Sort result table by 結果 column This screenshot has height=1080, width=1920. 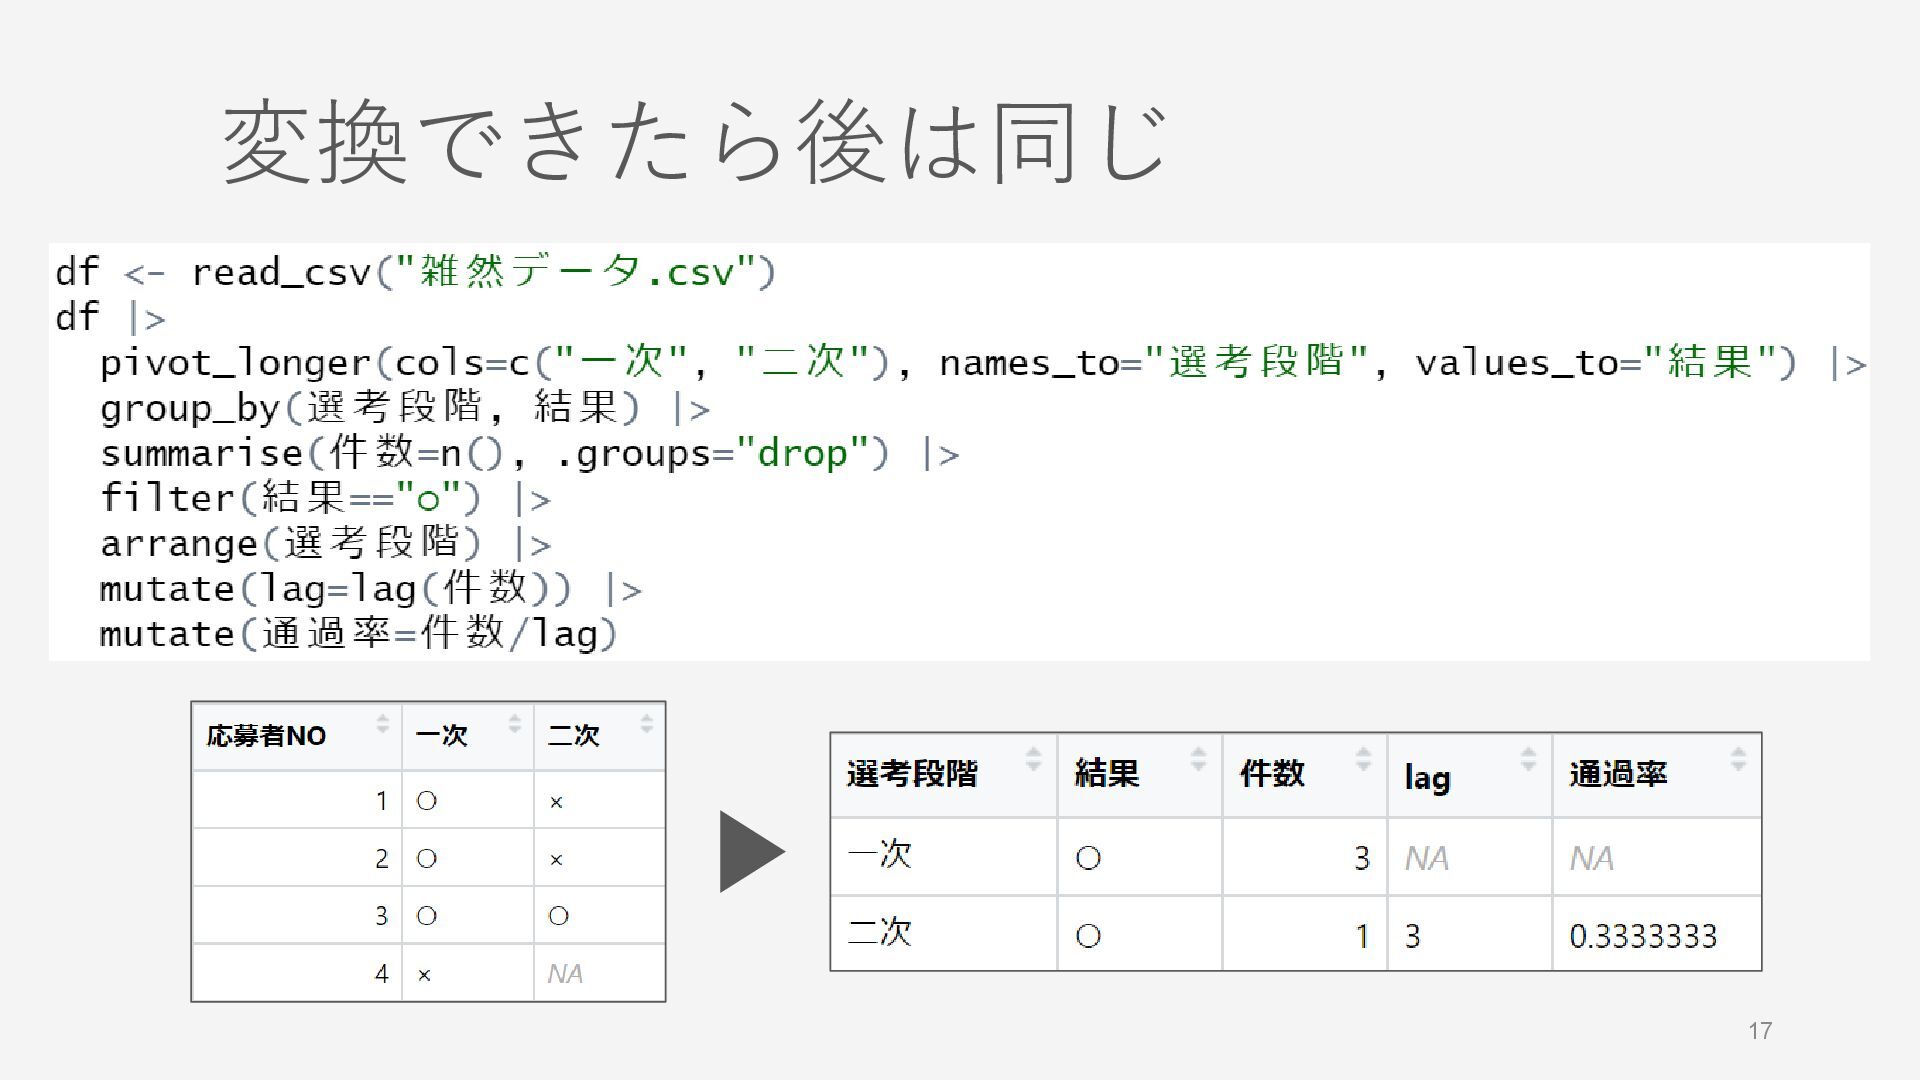click(1198, 759)
